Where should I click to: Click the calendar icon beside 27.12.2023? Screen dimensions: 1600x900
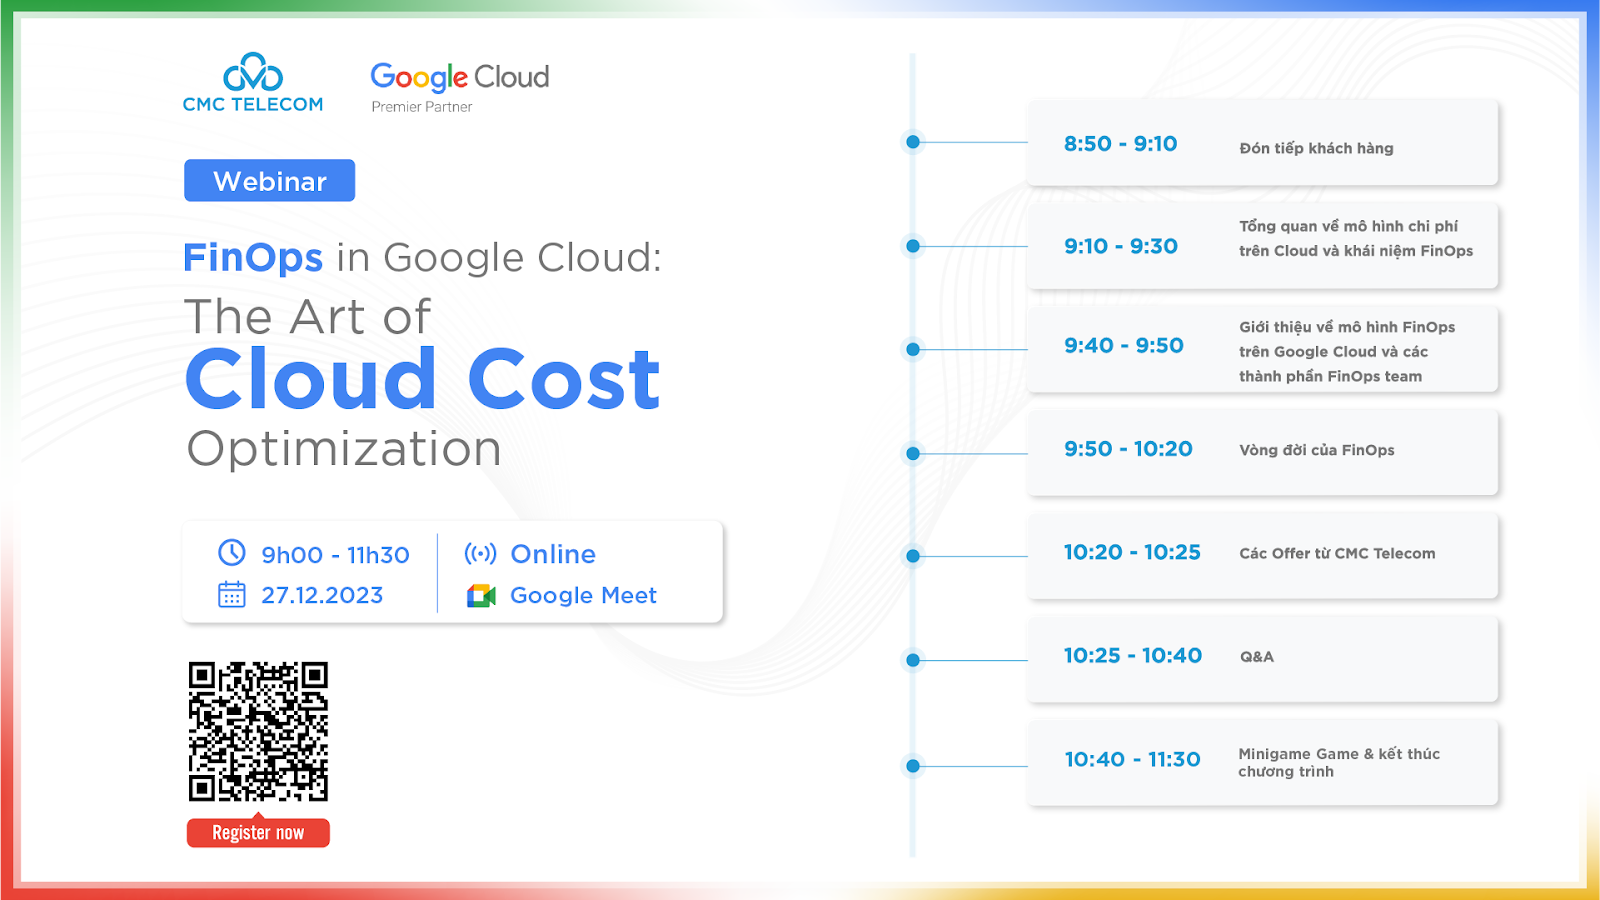232,595
